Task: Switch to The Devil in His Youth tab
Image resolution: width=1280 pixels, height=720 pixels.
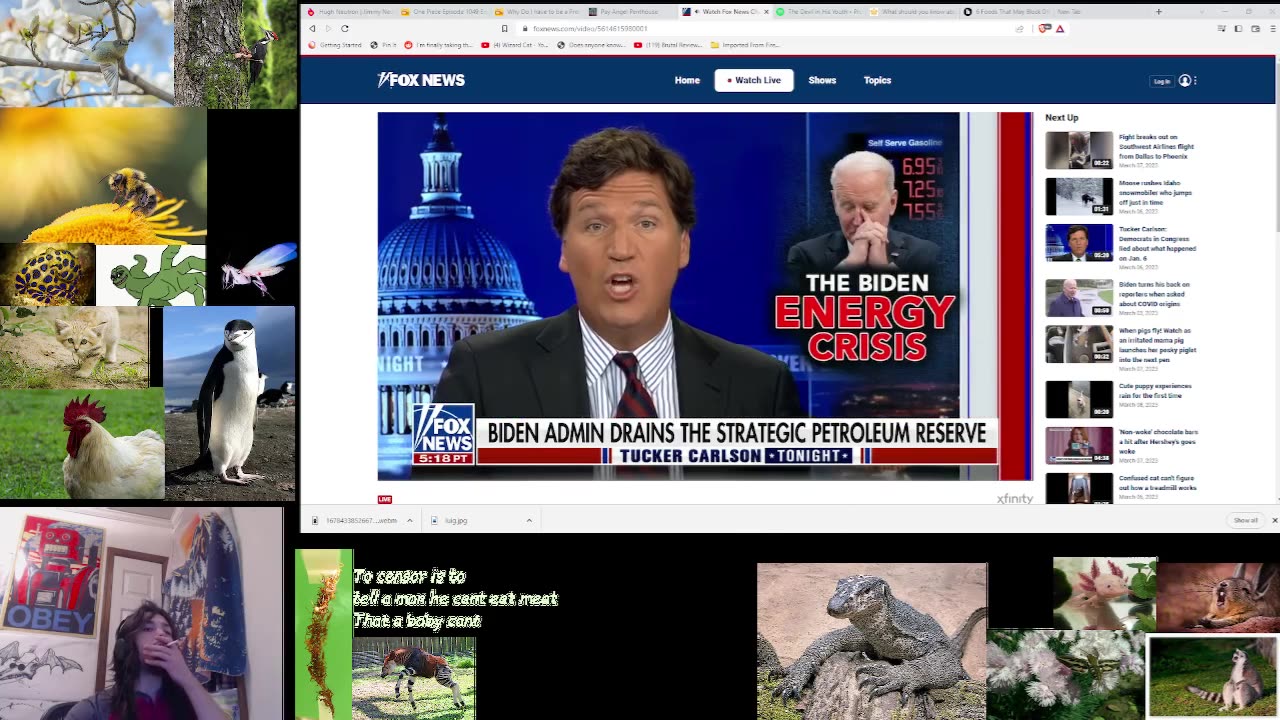Action: [x=818, y=12]
